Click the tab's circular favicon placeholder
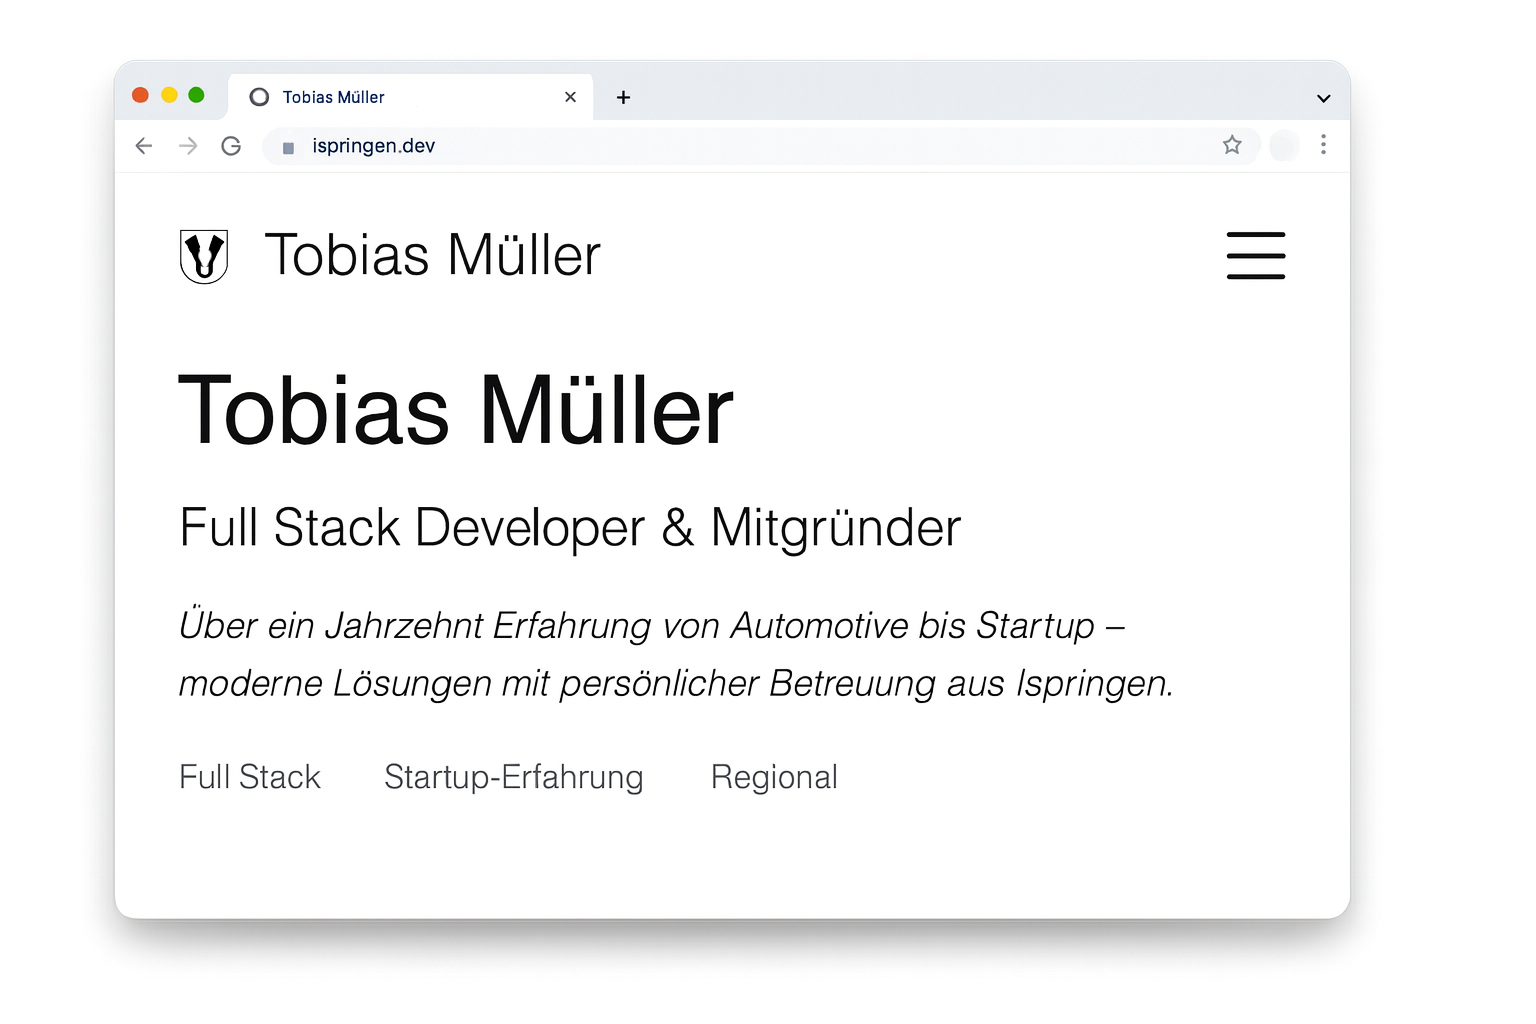This screenshot has width=1536, height=1024. click(259, 96)
